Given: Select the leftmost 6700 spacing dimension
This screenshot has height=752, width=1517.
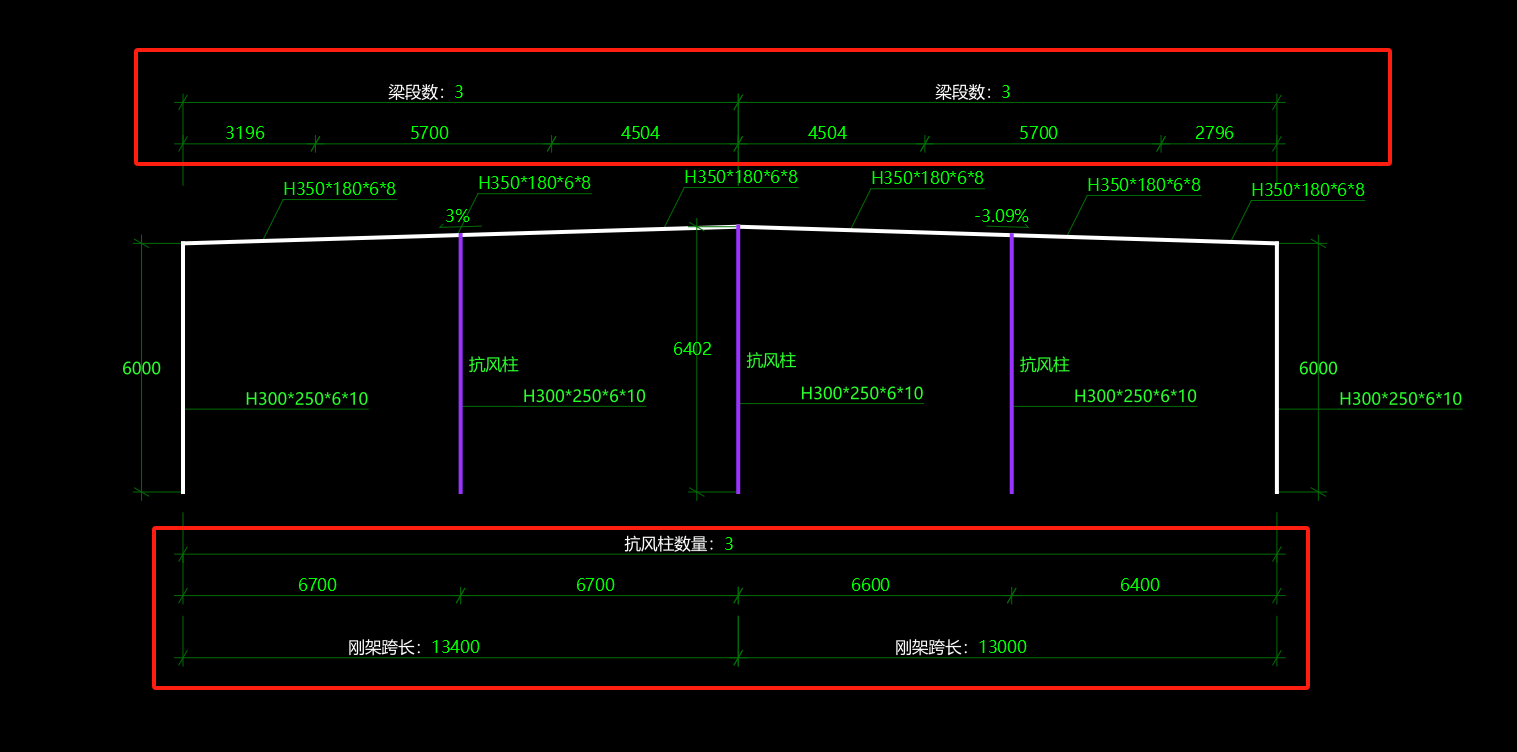Looking at the screenshot, I should coord(317,585).
